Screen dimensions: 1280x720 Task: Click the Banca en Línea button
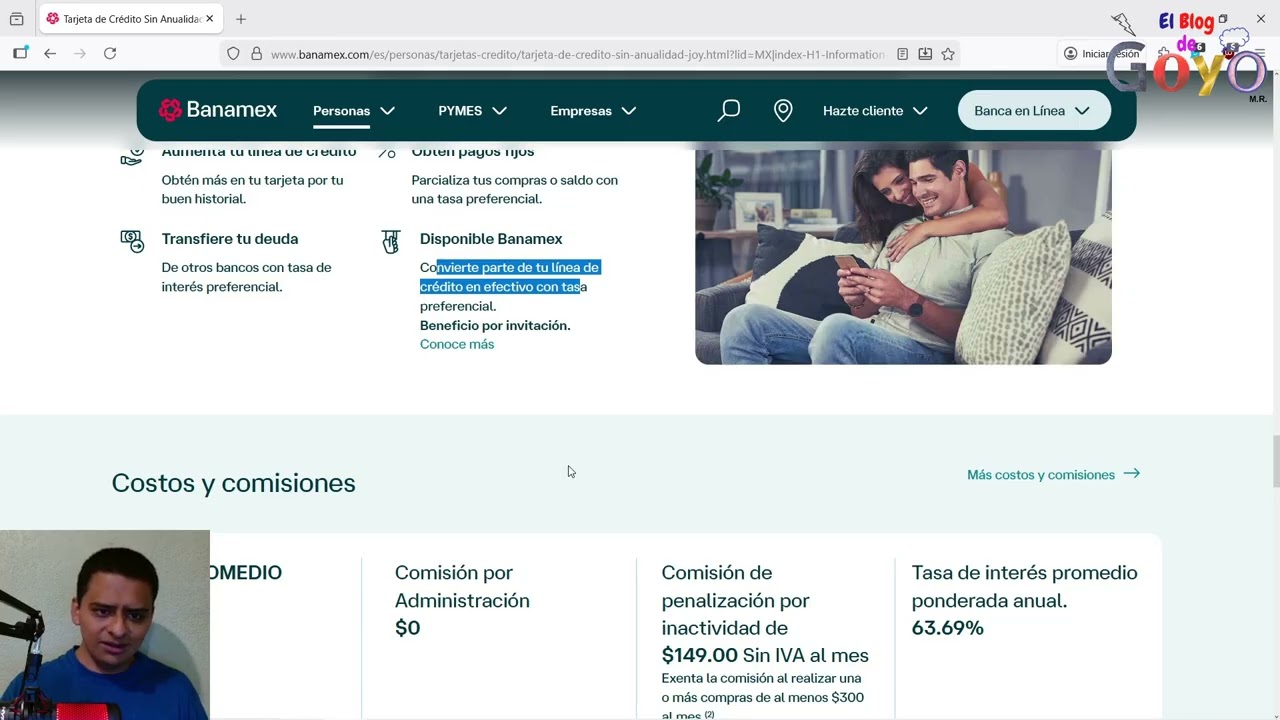tap(1034, 110)
